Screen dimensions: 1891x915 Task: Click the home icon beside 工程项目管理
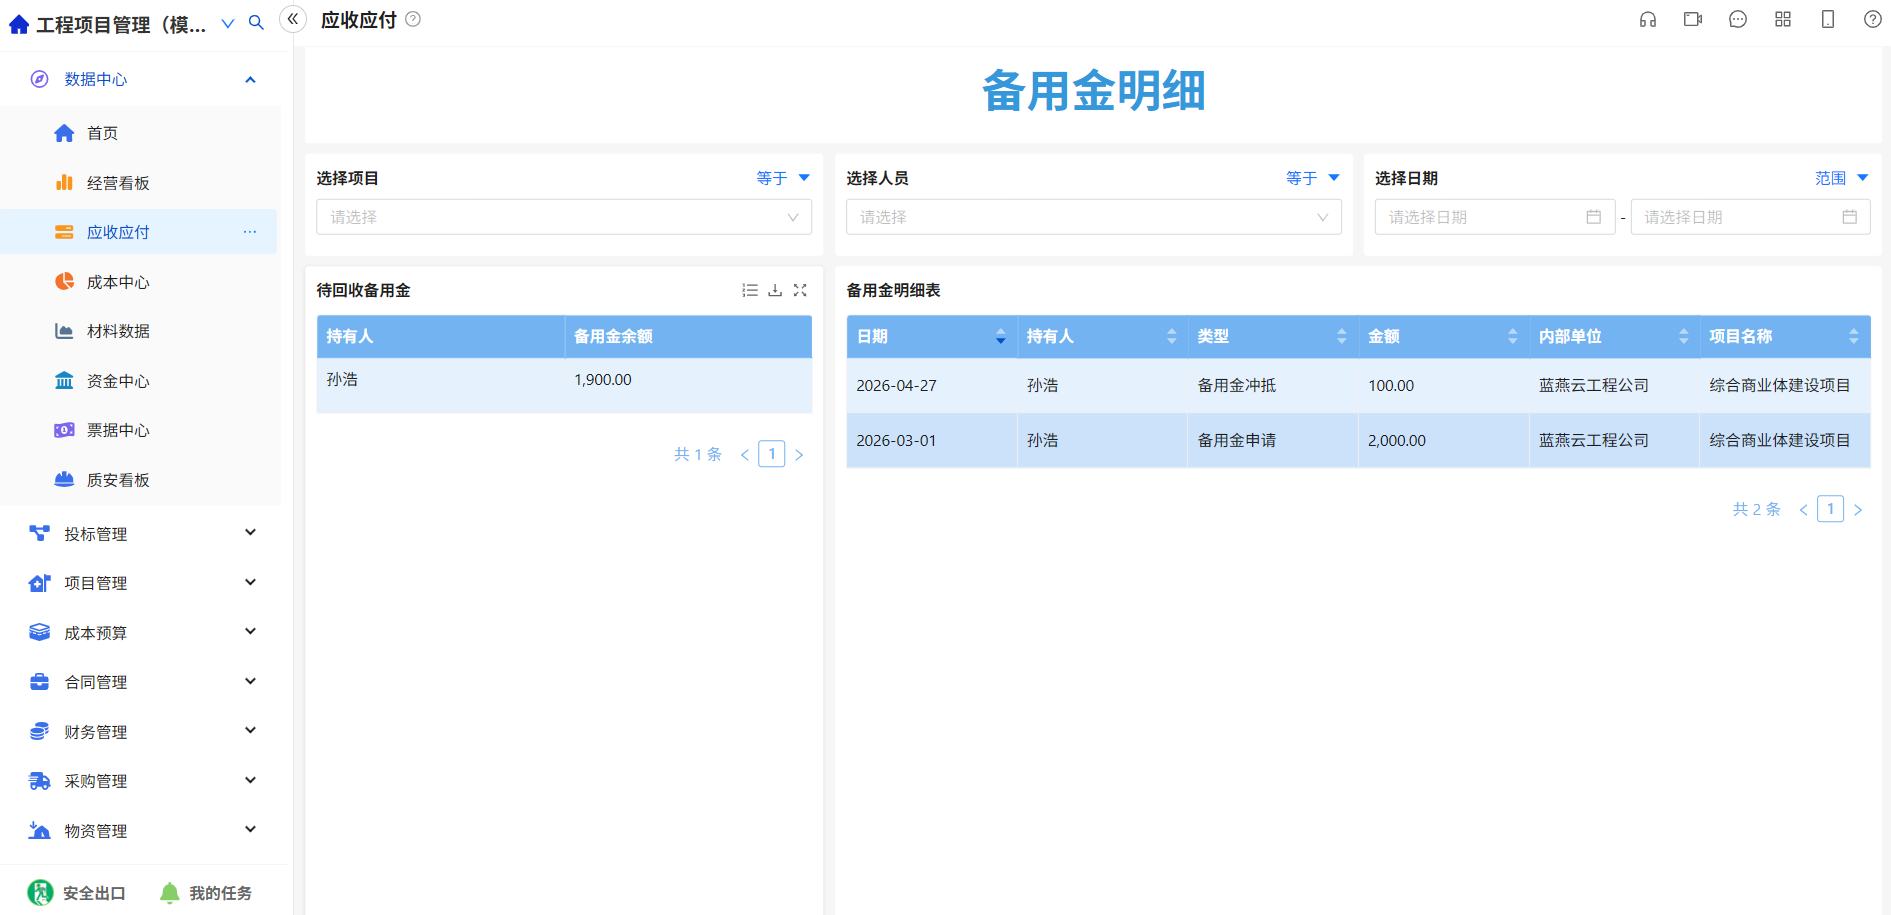pos(18,24)
